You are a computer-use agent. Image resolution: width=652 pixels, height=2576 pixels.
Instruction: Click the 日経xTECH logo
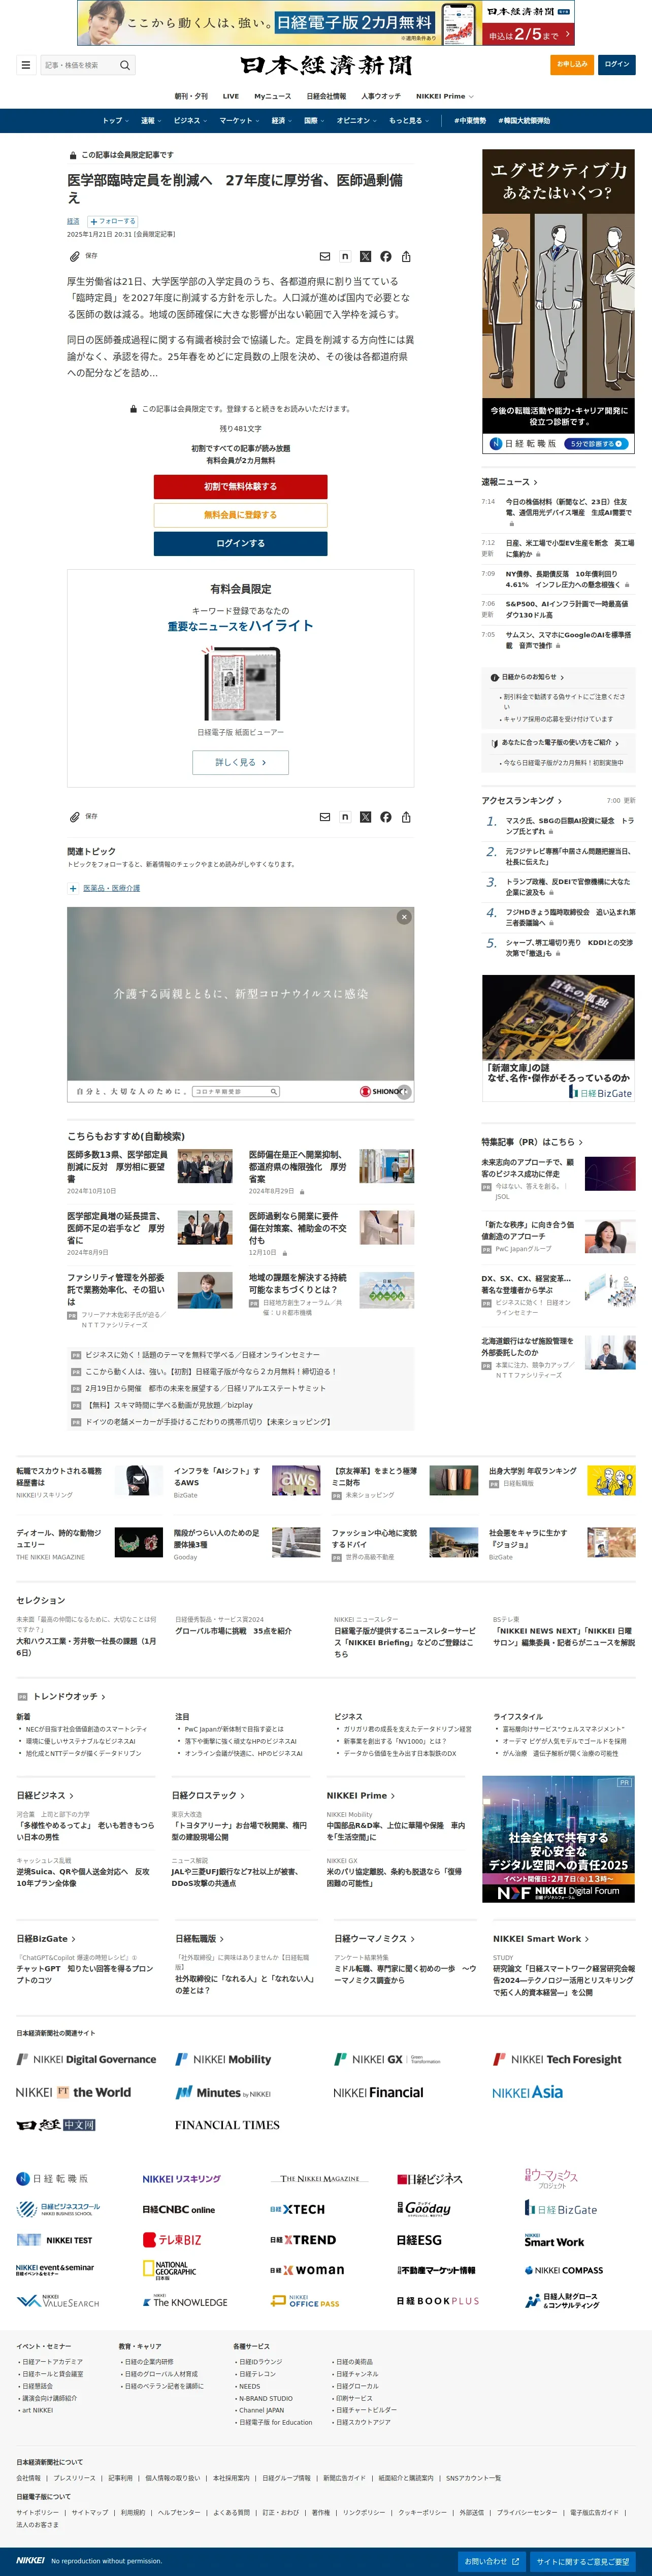point(297,2209)
